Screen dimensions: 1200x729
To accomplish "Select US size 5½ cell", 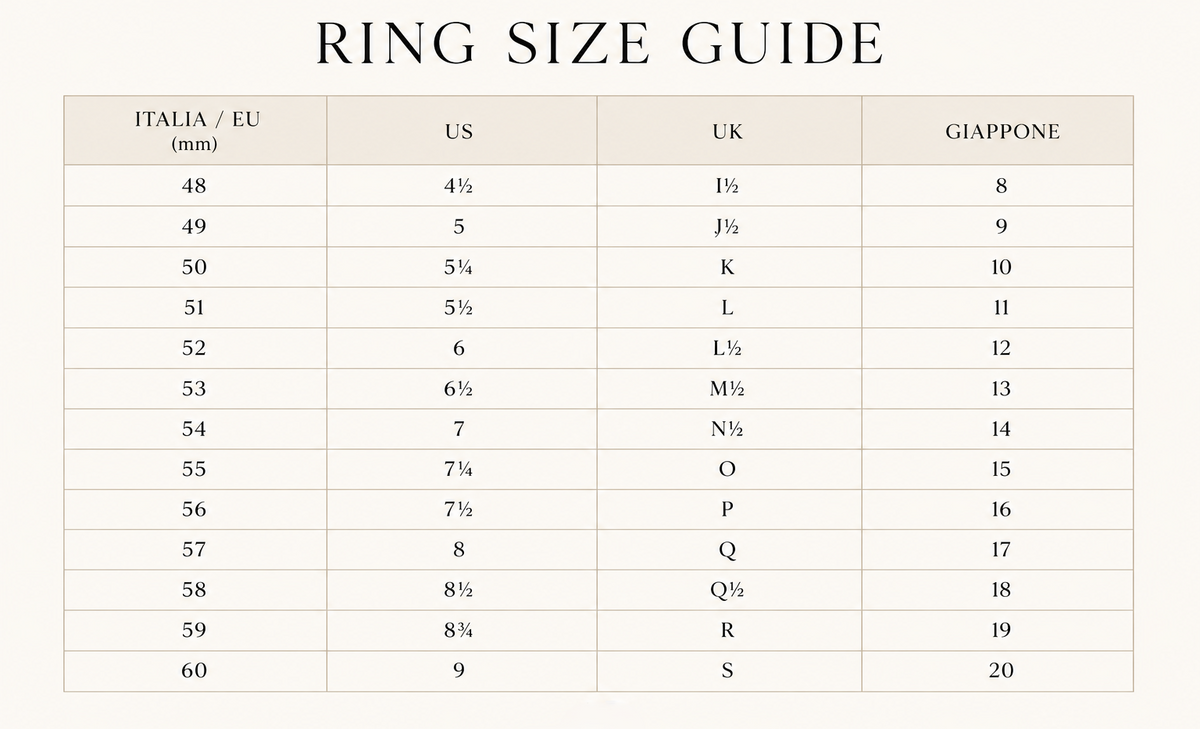I will [x=461, y=308].
